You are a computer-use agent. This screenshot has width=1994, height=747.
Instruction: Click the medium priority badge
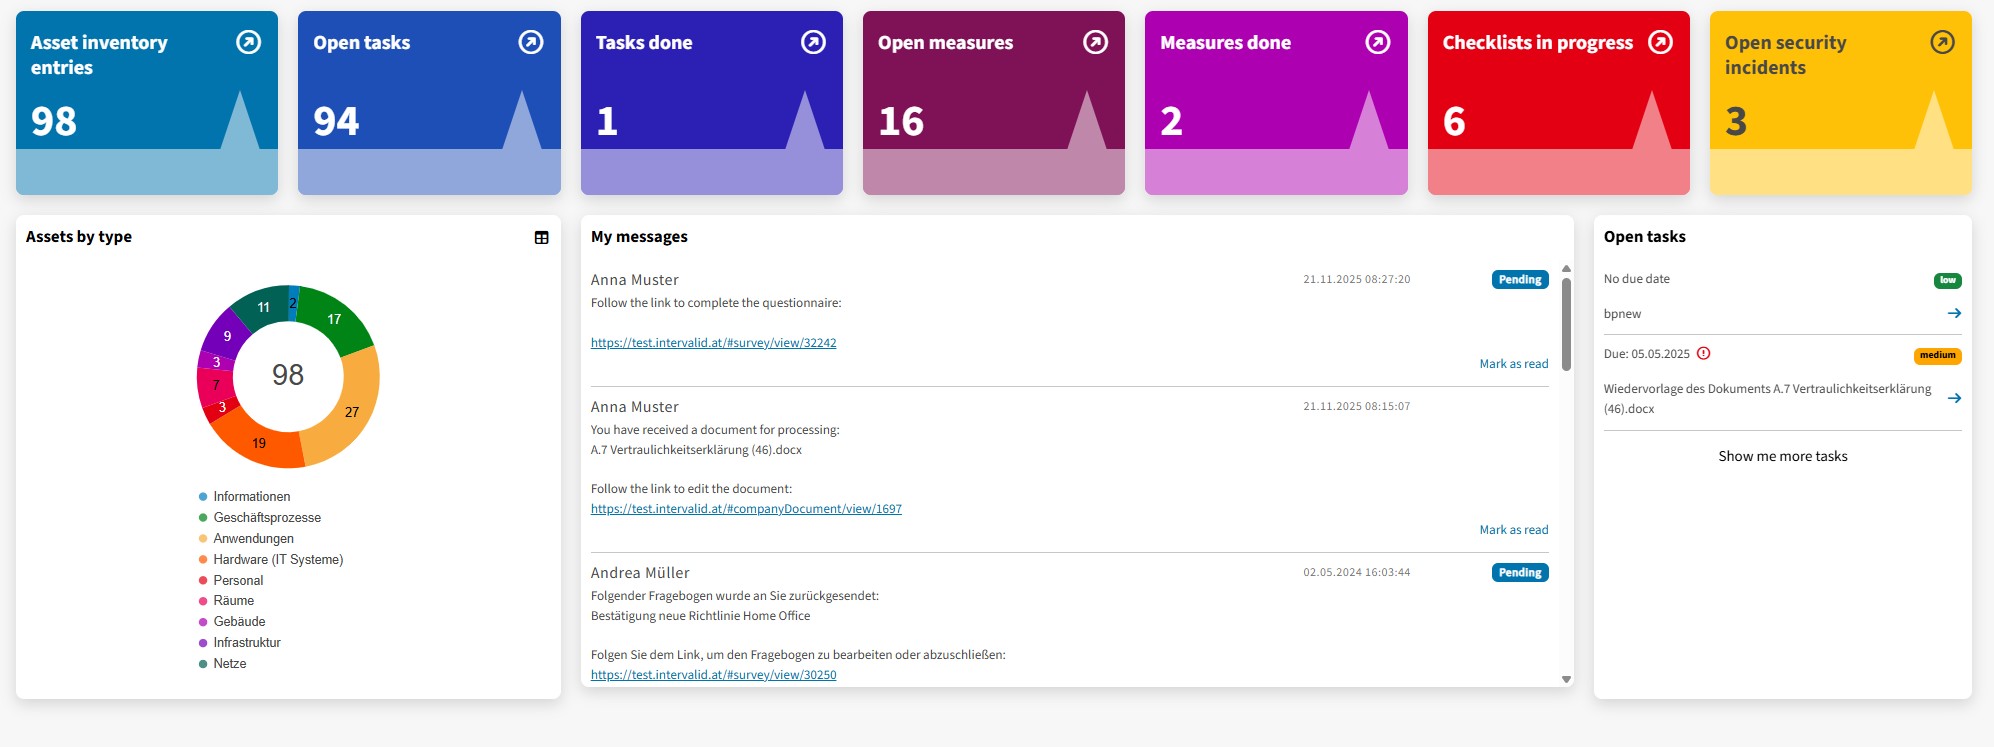[x=1938, y=356]
